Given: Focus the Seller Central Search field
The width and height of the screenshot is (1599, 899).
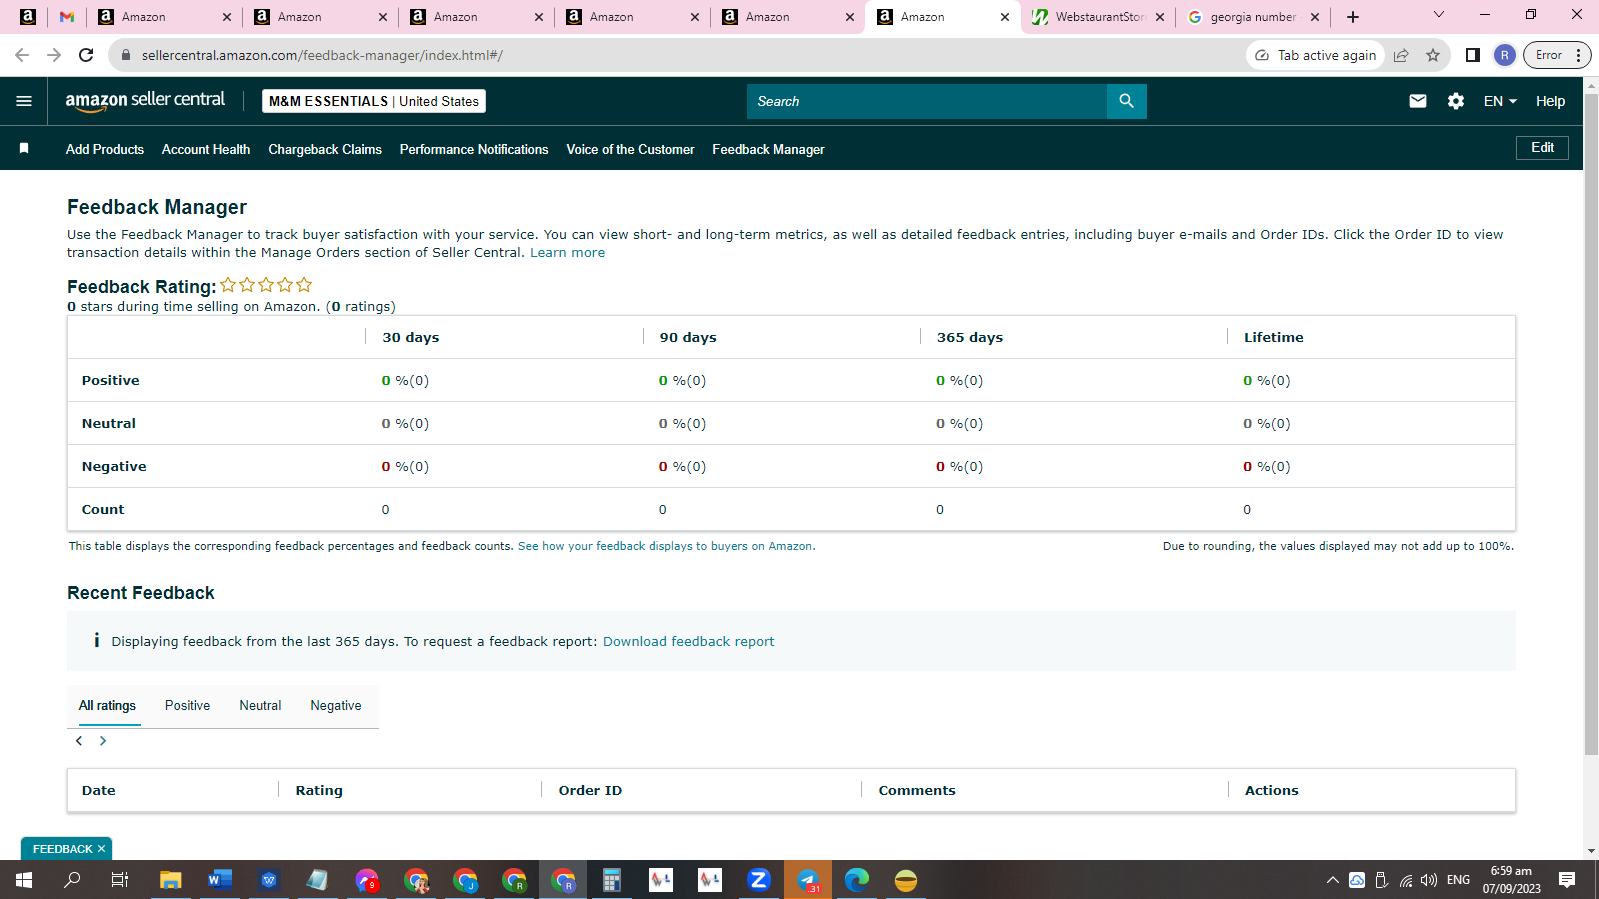Looking at the screenshot, I should coord(927,101).
